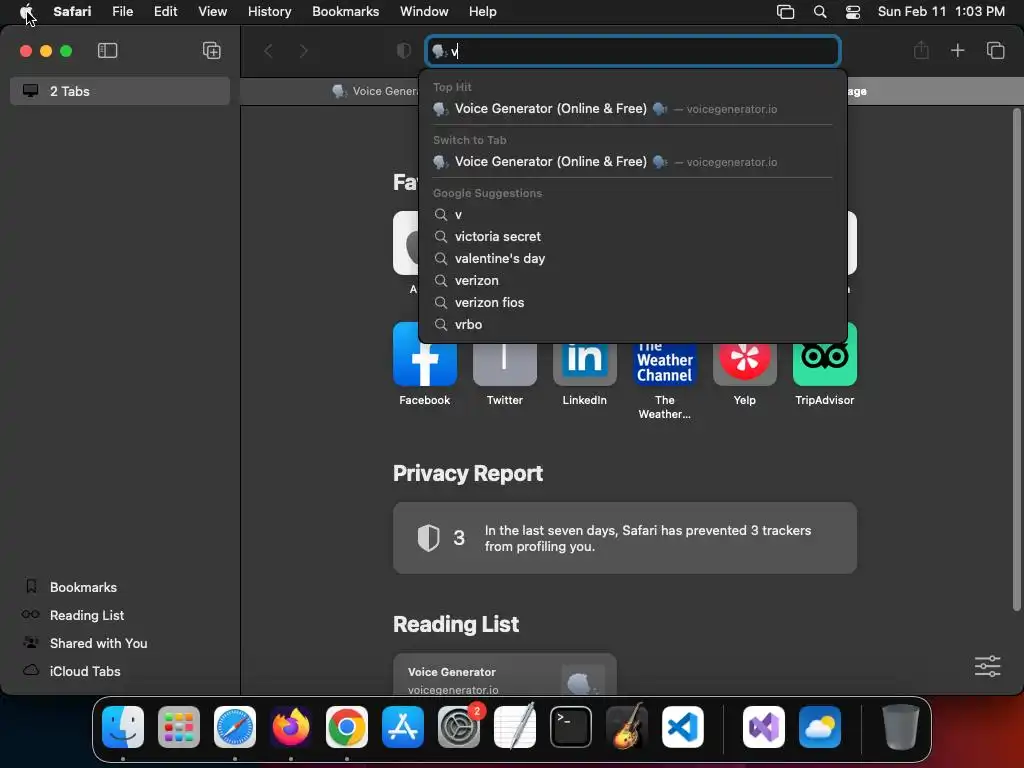Open the History menu
Image resolution: width=1024 pixels, height=768 pixels.
(x=269, y=11)
